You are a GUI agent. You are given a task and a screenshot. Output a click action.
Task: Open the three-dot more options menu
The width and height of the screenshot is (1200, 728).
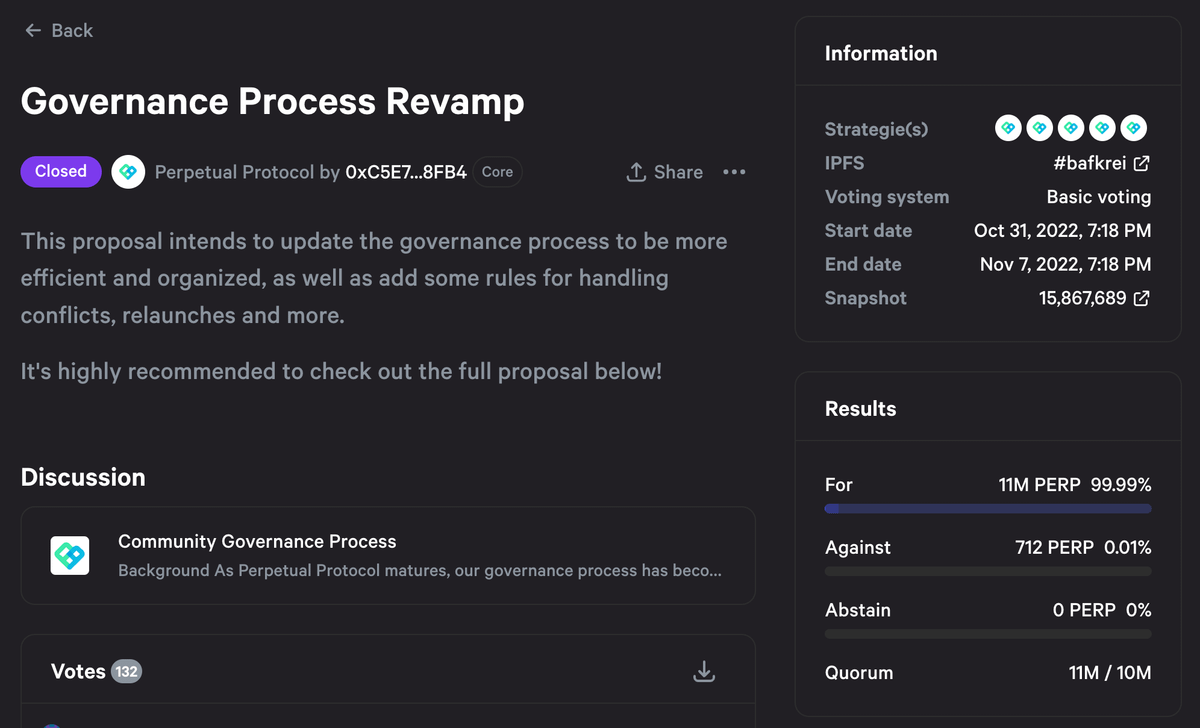[x=734, y=172]
